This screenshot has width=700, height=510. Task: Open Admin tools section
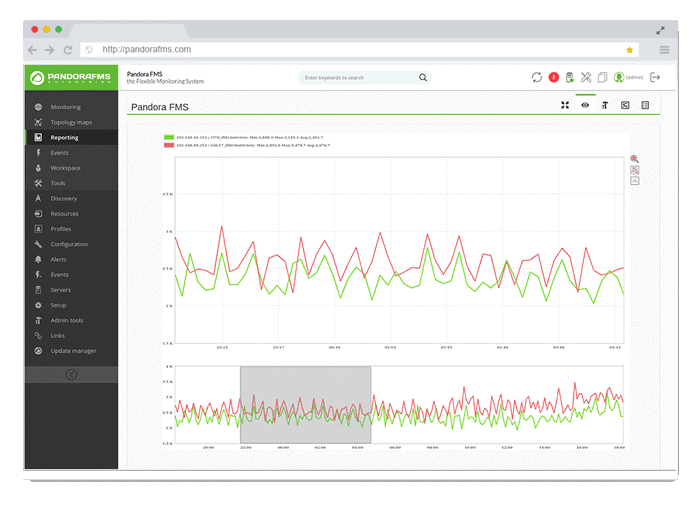(x=67, y=320)
